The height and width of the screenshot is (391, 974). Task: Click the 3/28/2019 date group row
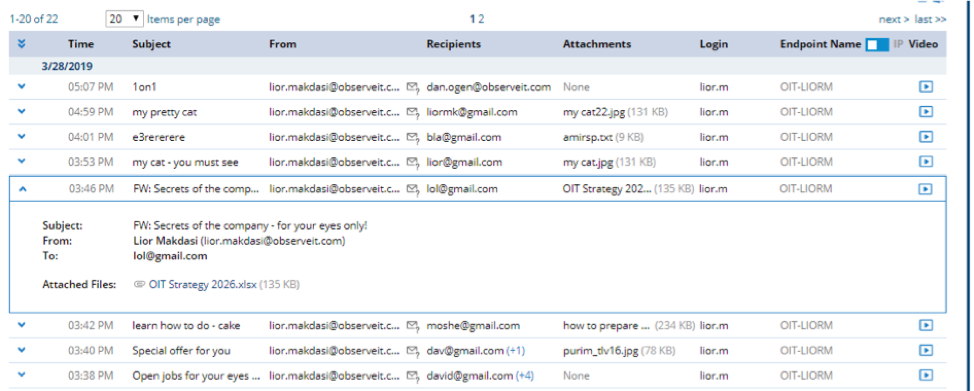(477, 67)
